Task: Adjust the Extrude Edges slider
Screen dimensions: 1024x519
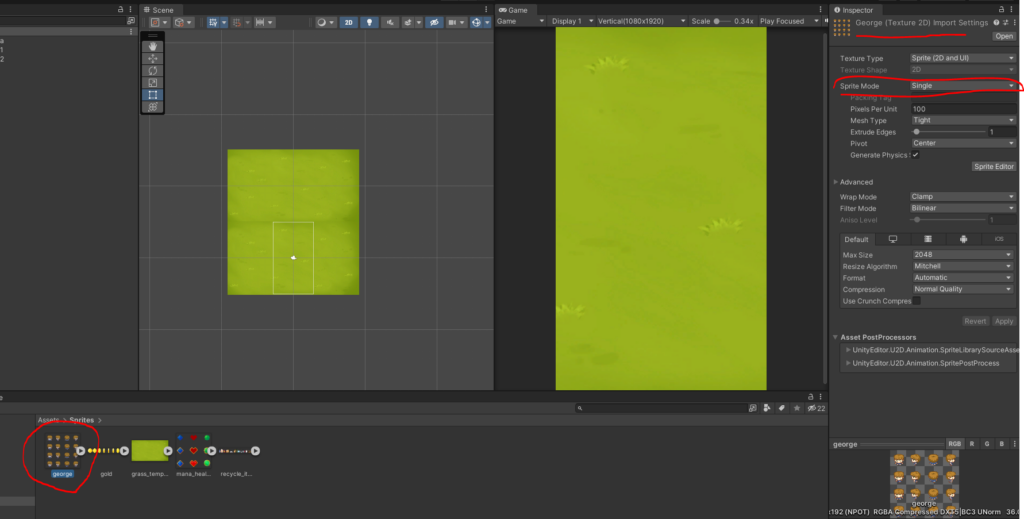Action: [x=917, y=132]
